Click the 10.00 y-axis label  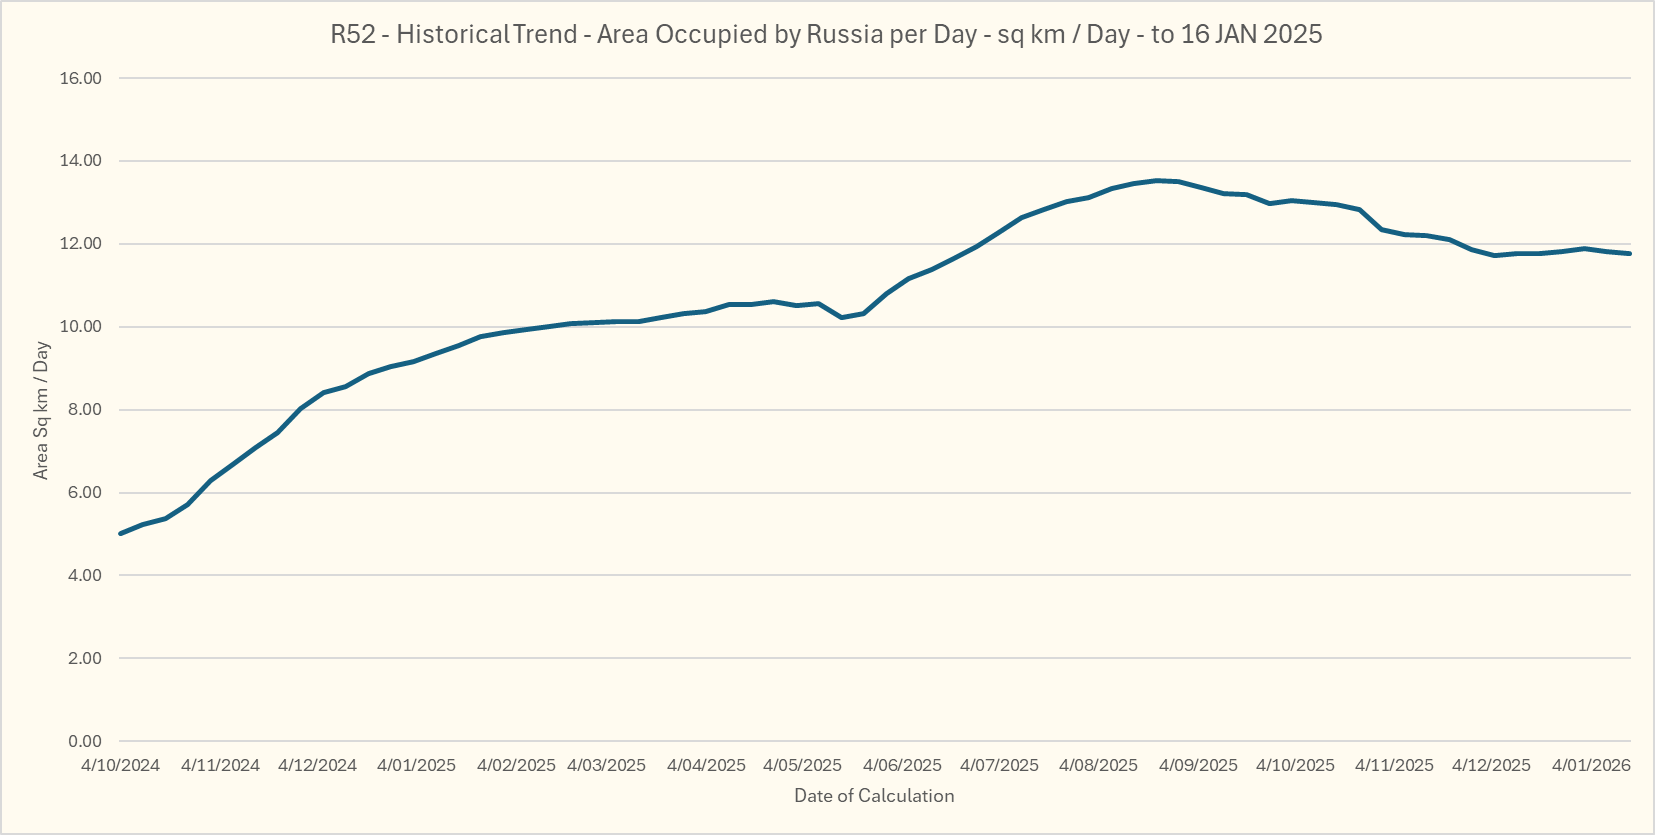pos(81,327)
